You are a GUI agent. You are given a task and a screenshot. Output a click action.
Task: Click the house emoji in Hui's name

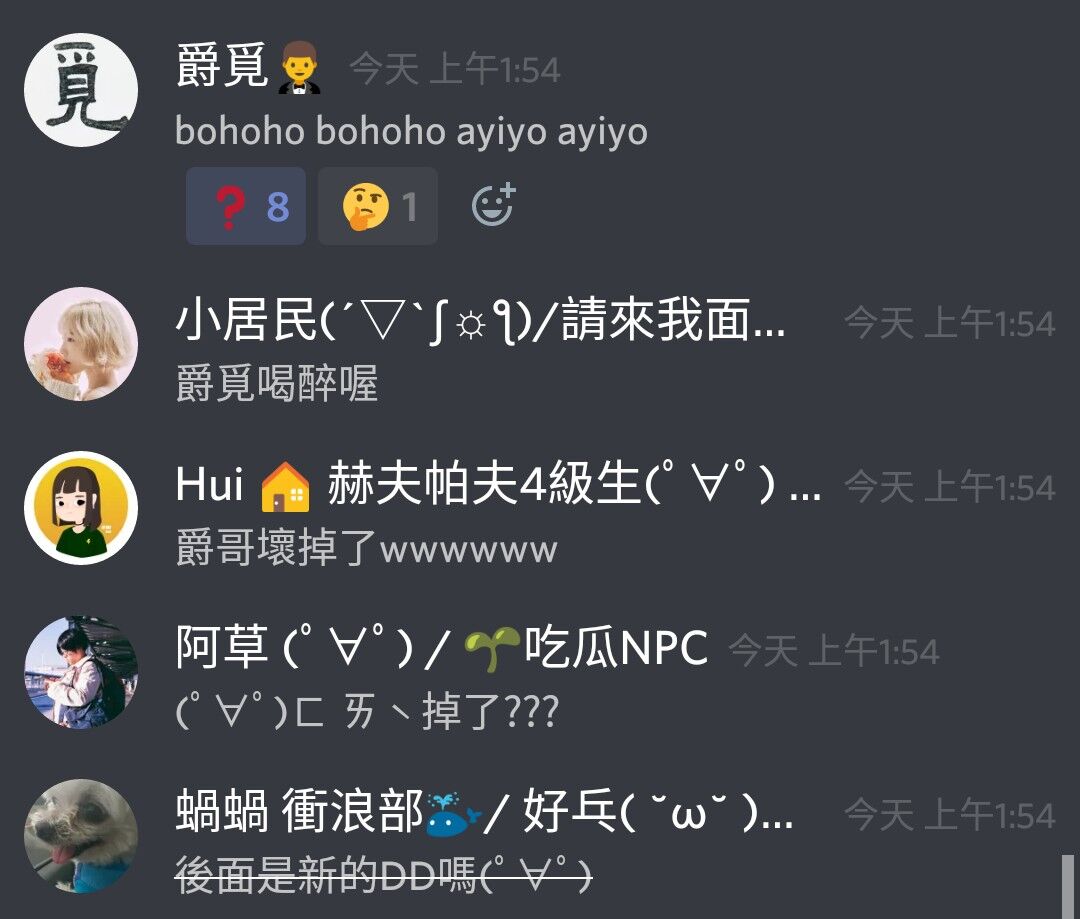click(285, 487)
